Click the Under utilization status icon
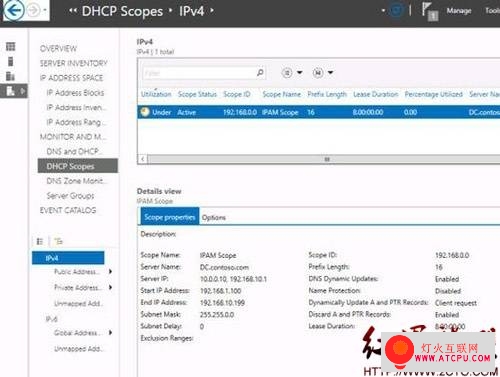Image resolution: width=500 pixels, height=377 pixels. click(145, 112)
